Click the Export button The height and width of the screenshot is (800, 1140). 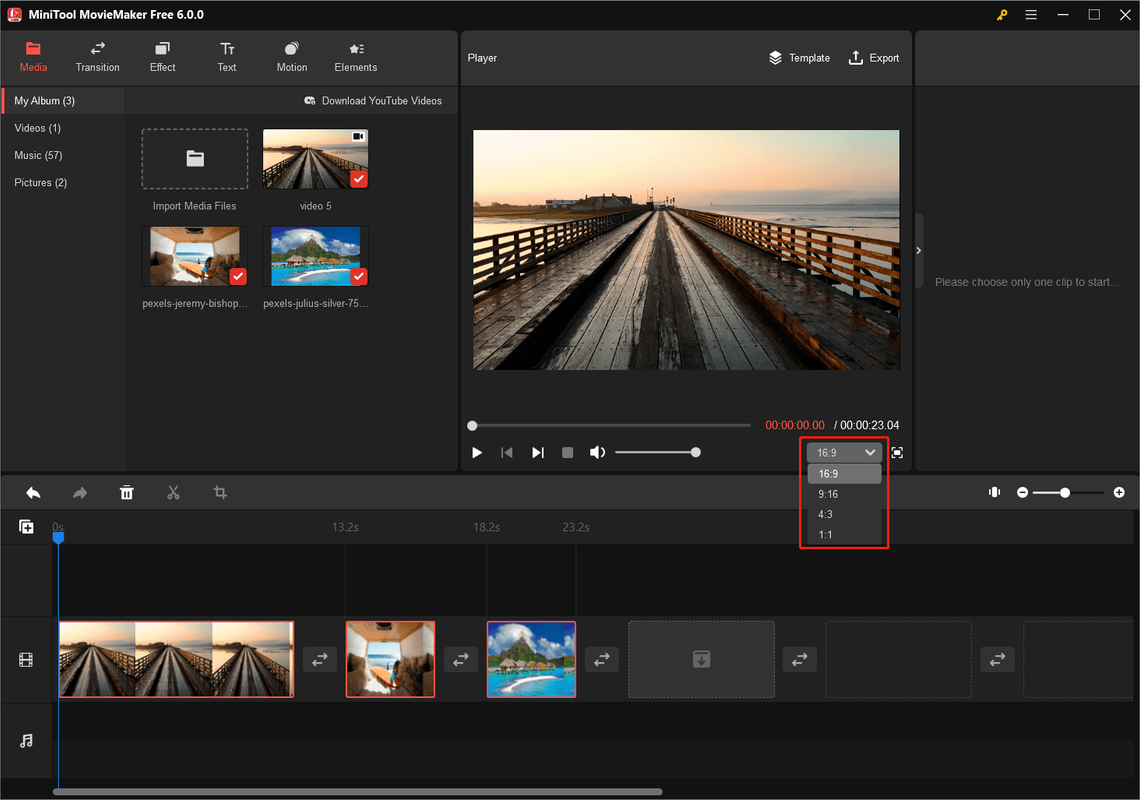[873, 57]
